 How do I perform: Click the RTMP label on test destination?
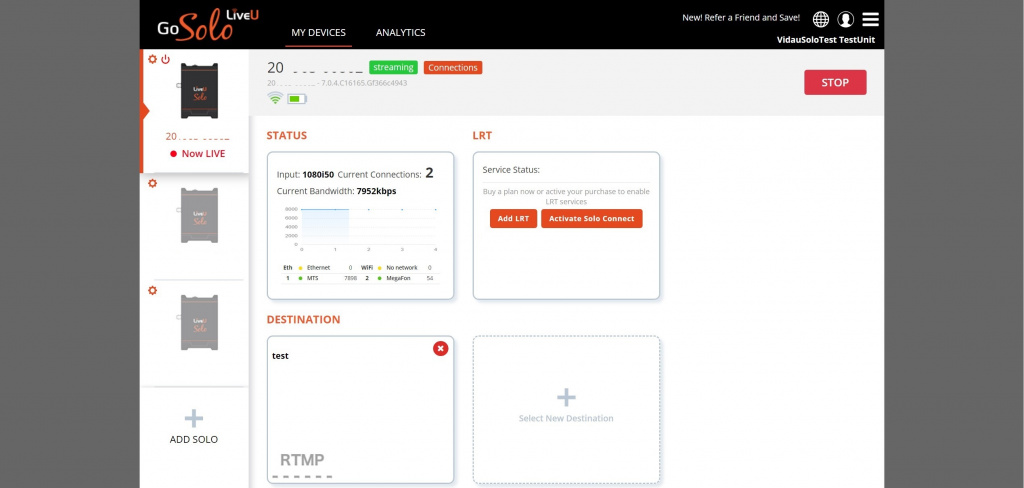(x=302, y=460)
